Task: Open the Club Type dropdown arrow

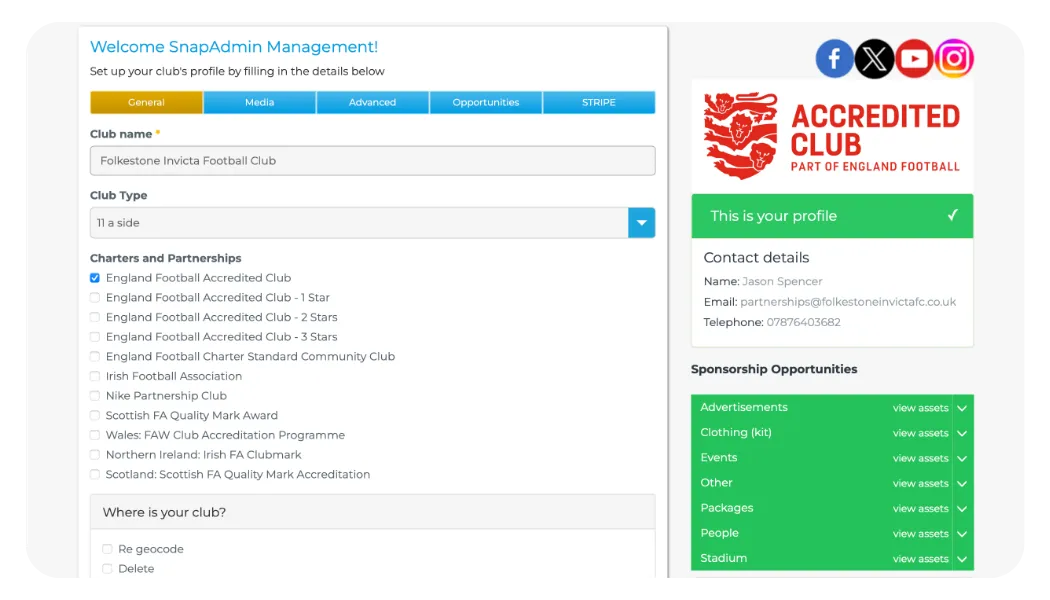Action: tap(641, 223)
